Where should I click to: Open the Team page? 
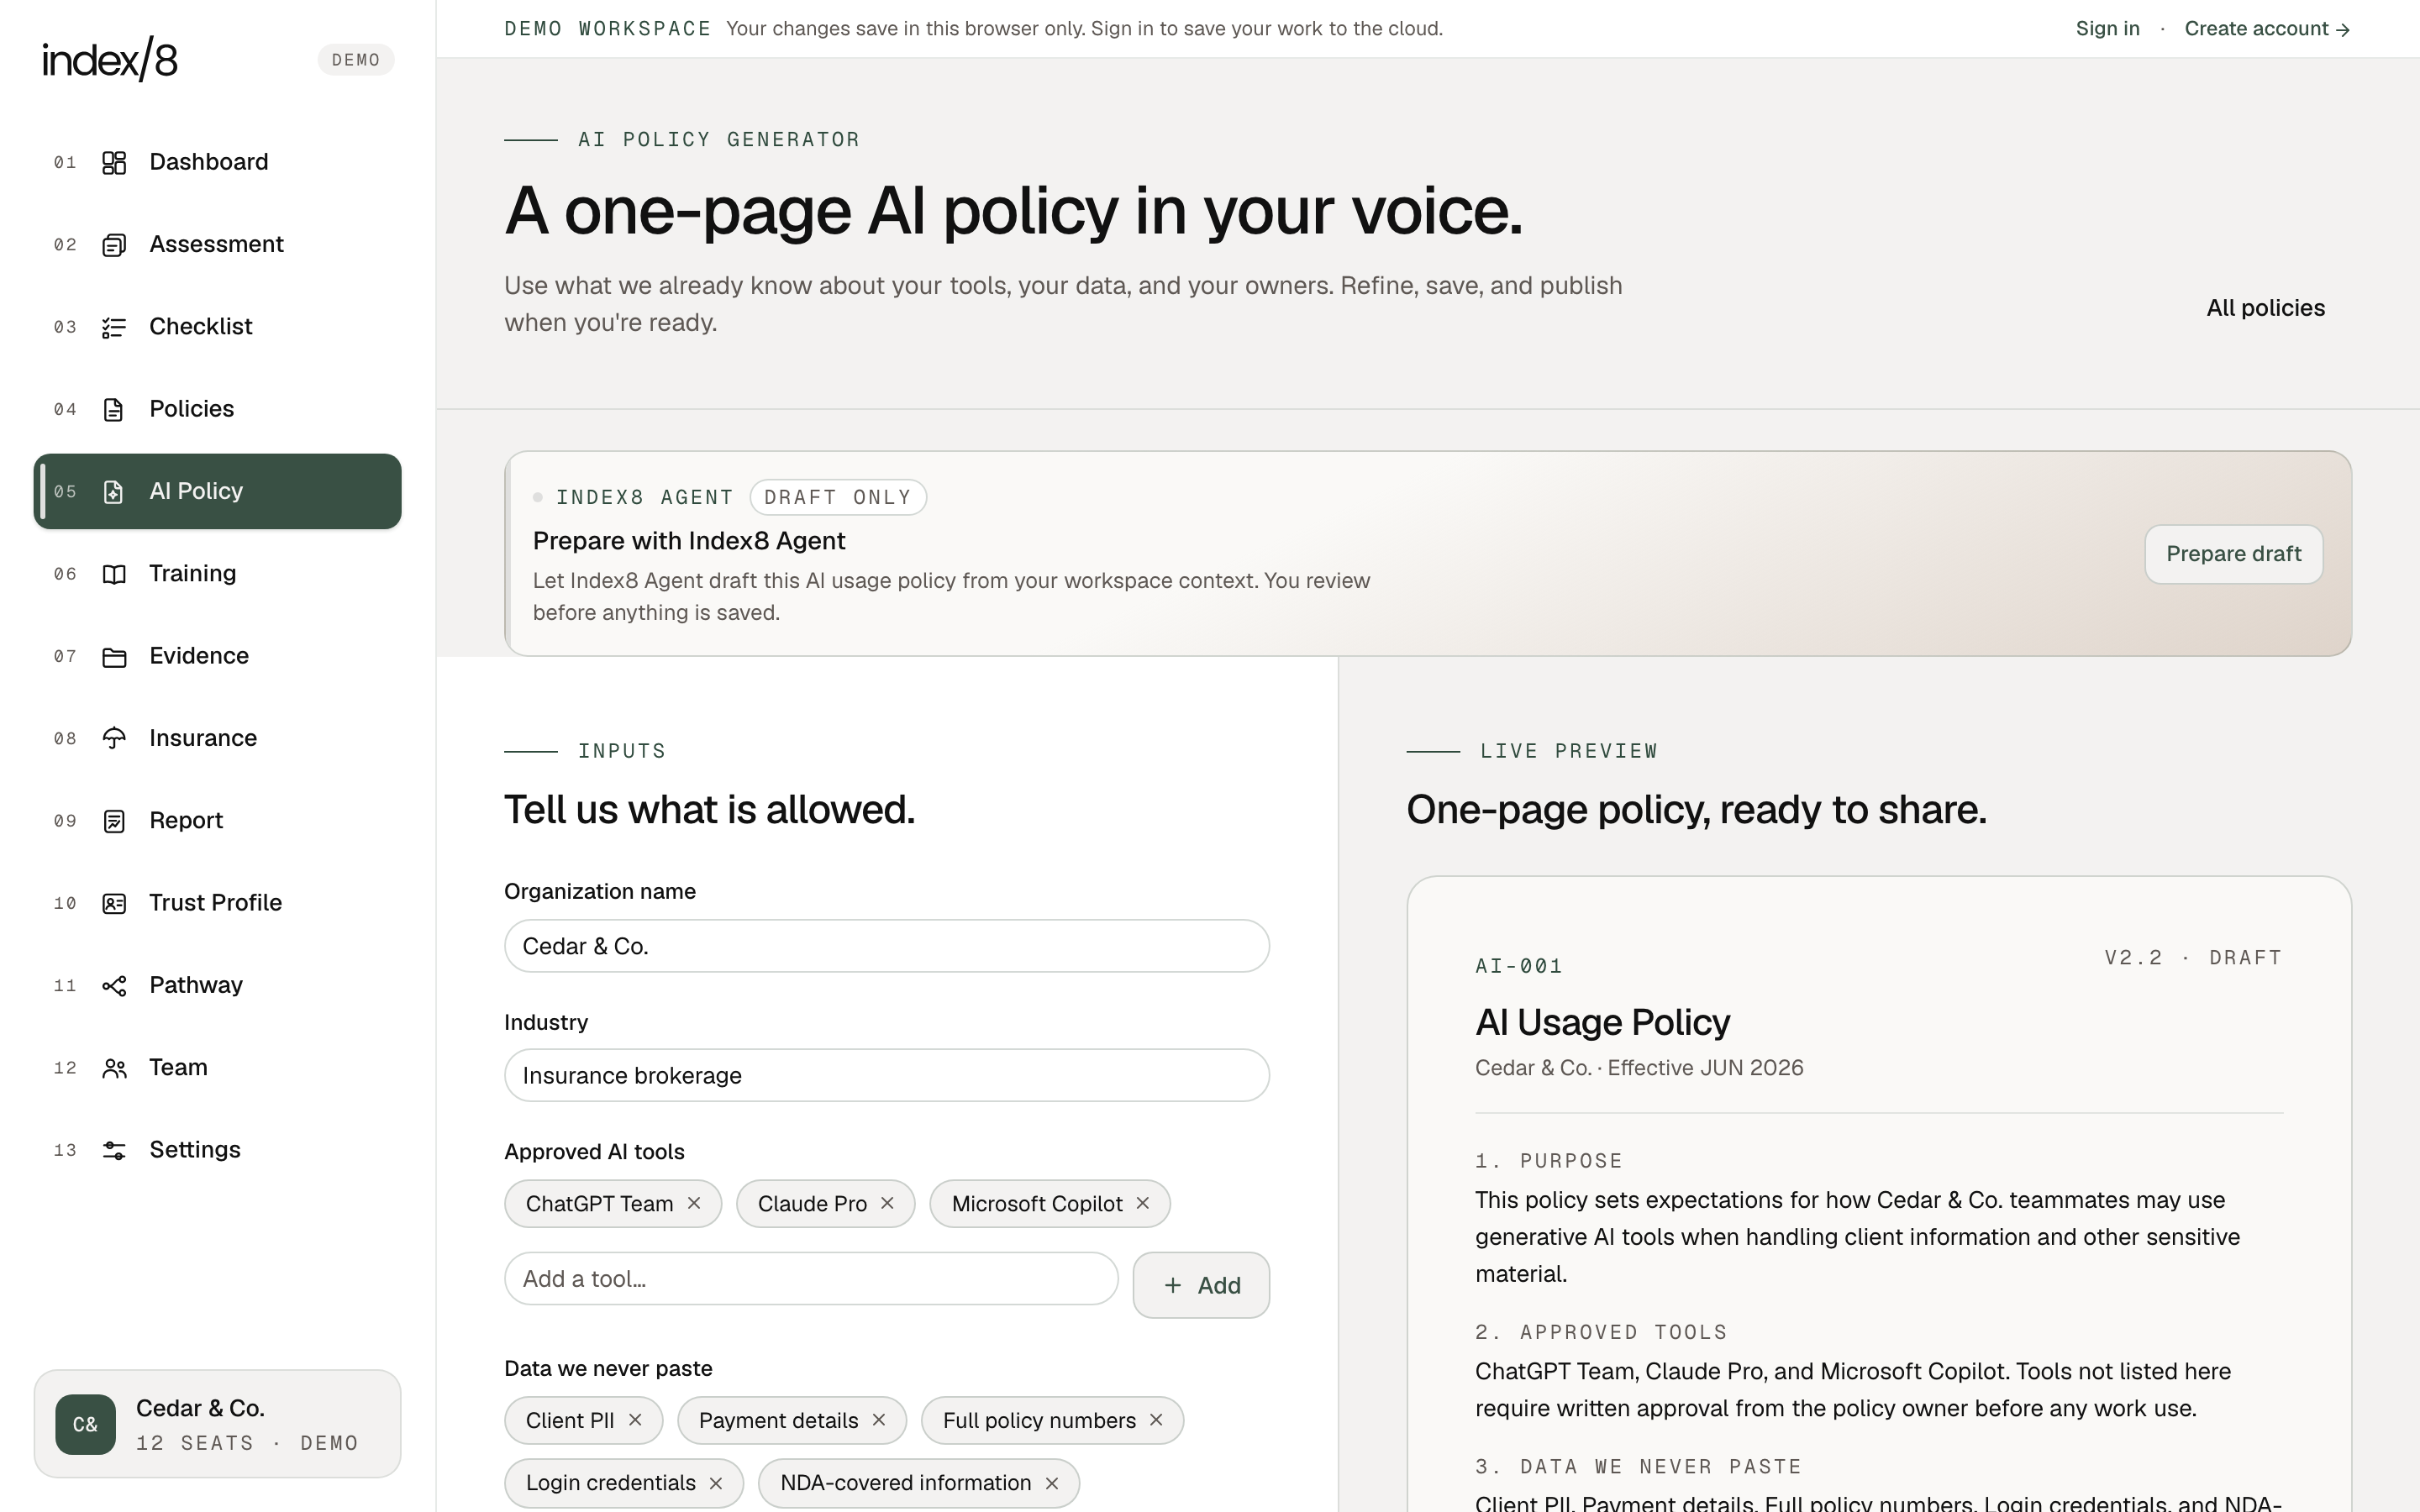pyautogui.click(x=217, y=1068)
